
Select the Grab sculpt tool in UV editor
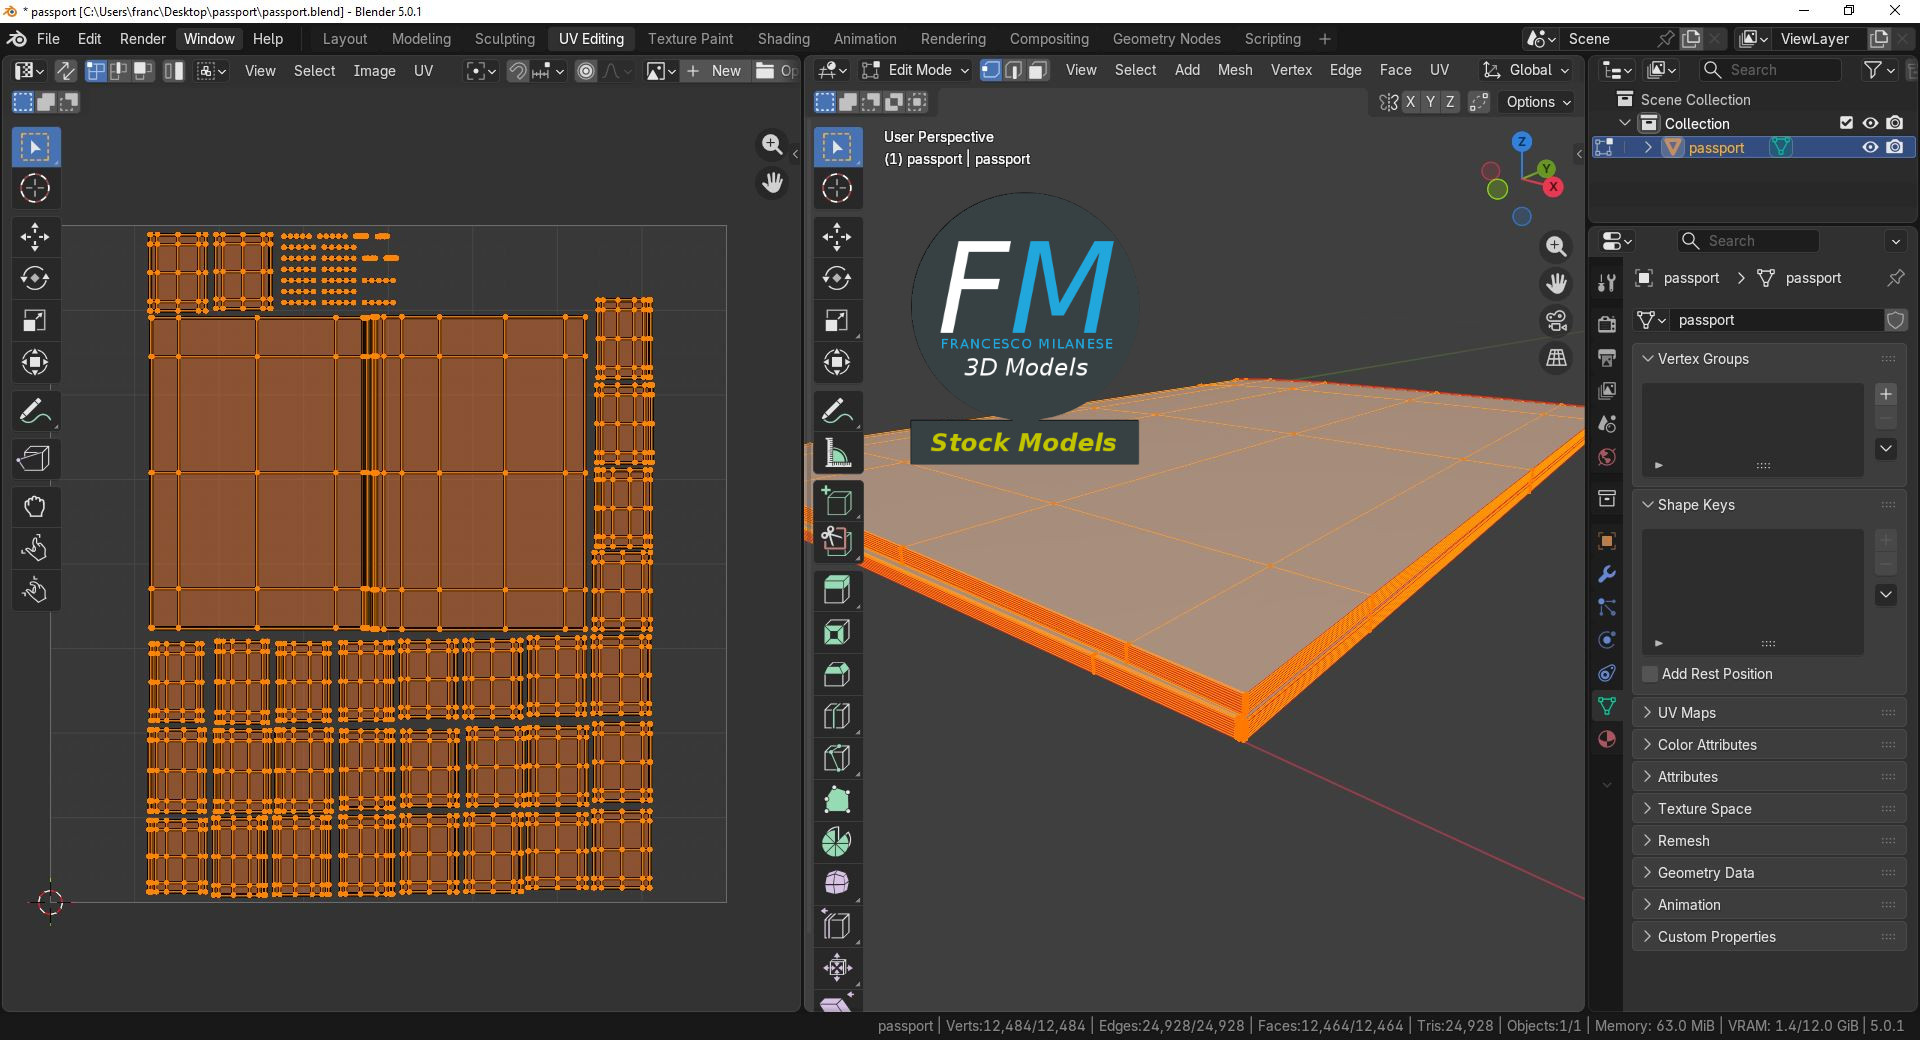tap(35, 507)
